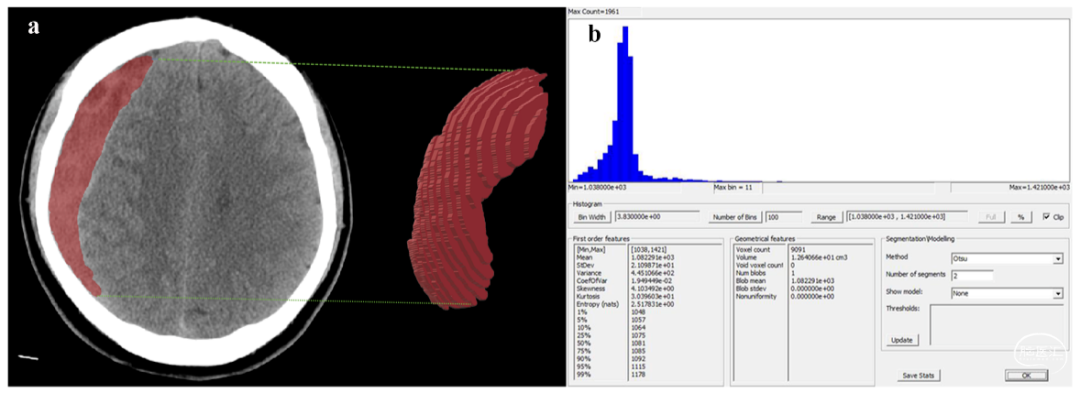
Task: Select the Blob stdev row label
Action: 751,289
